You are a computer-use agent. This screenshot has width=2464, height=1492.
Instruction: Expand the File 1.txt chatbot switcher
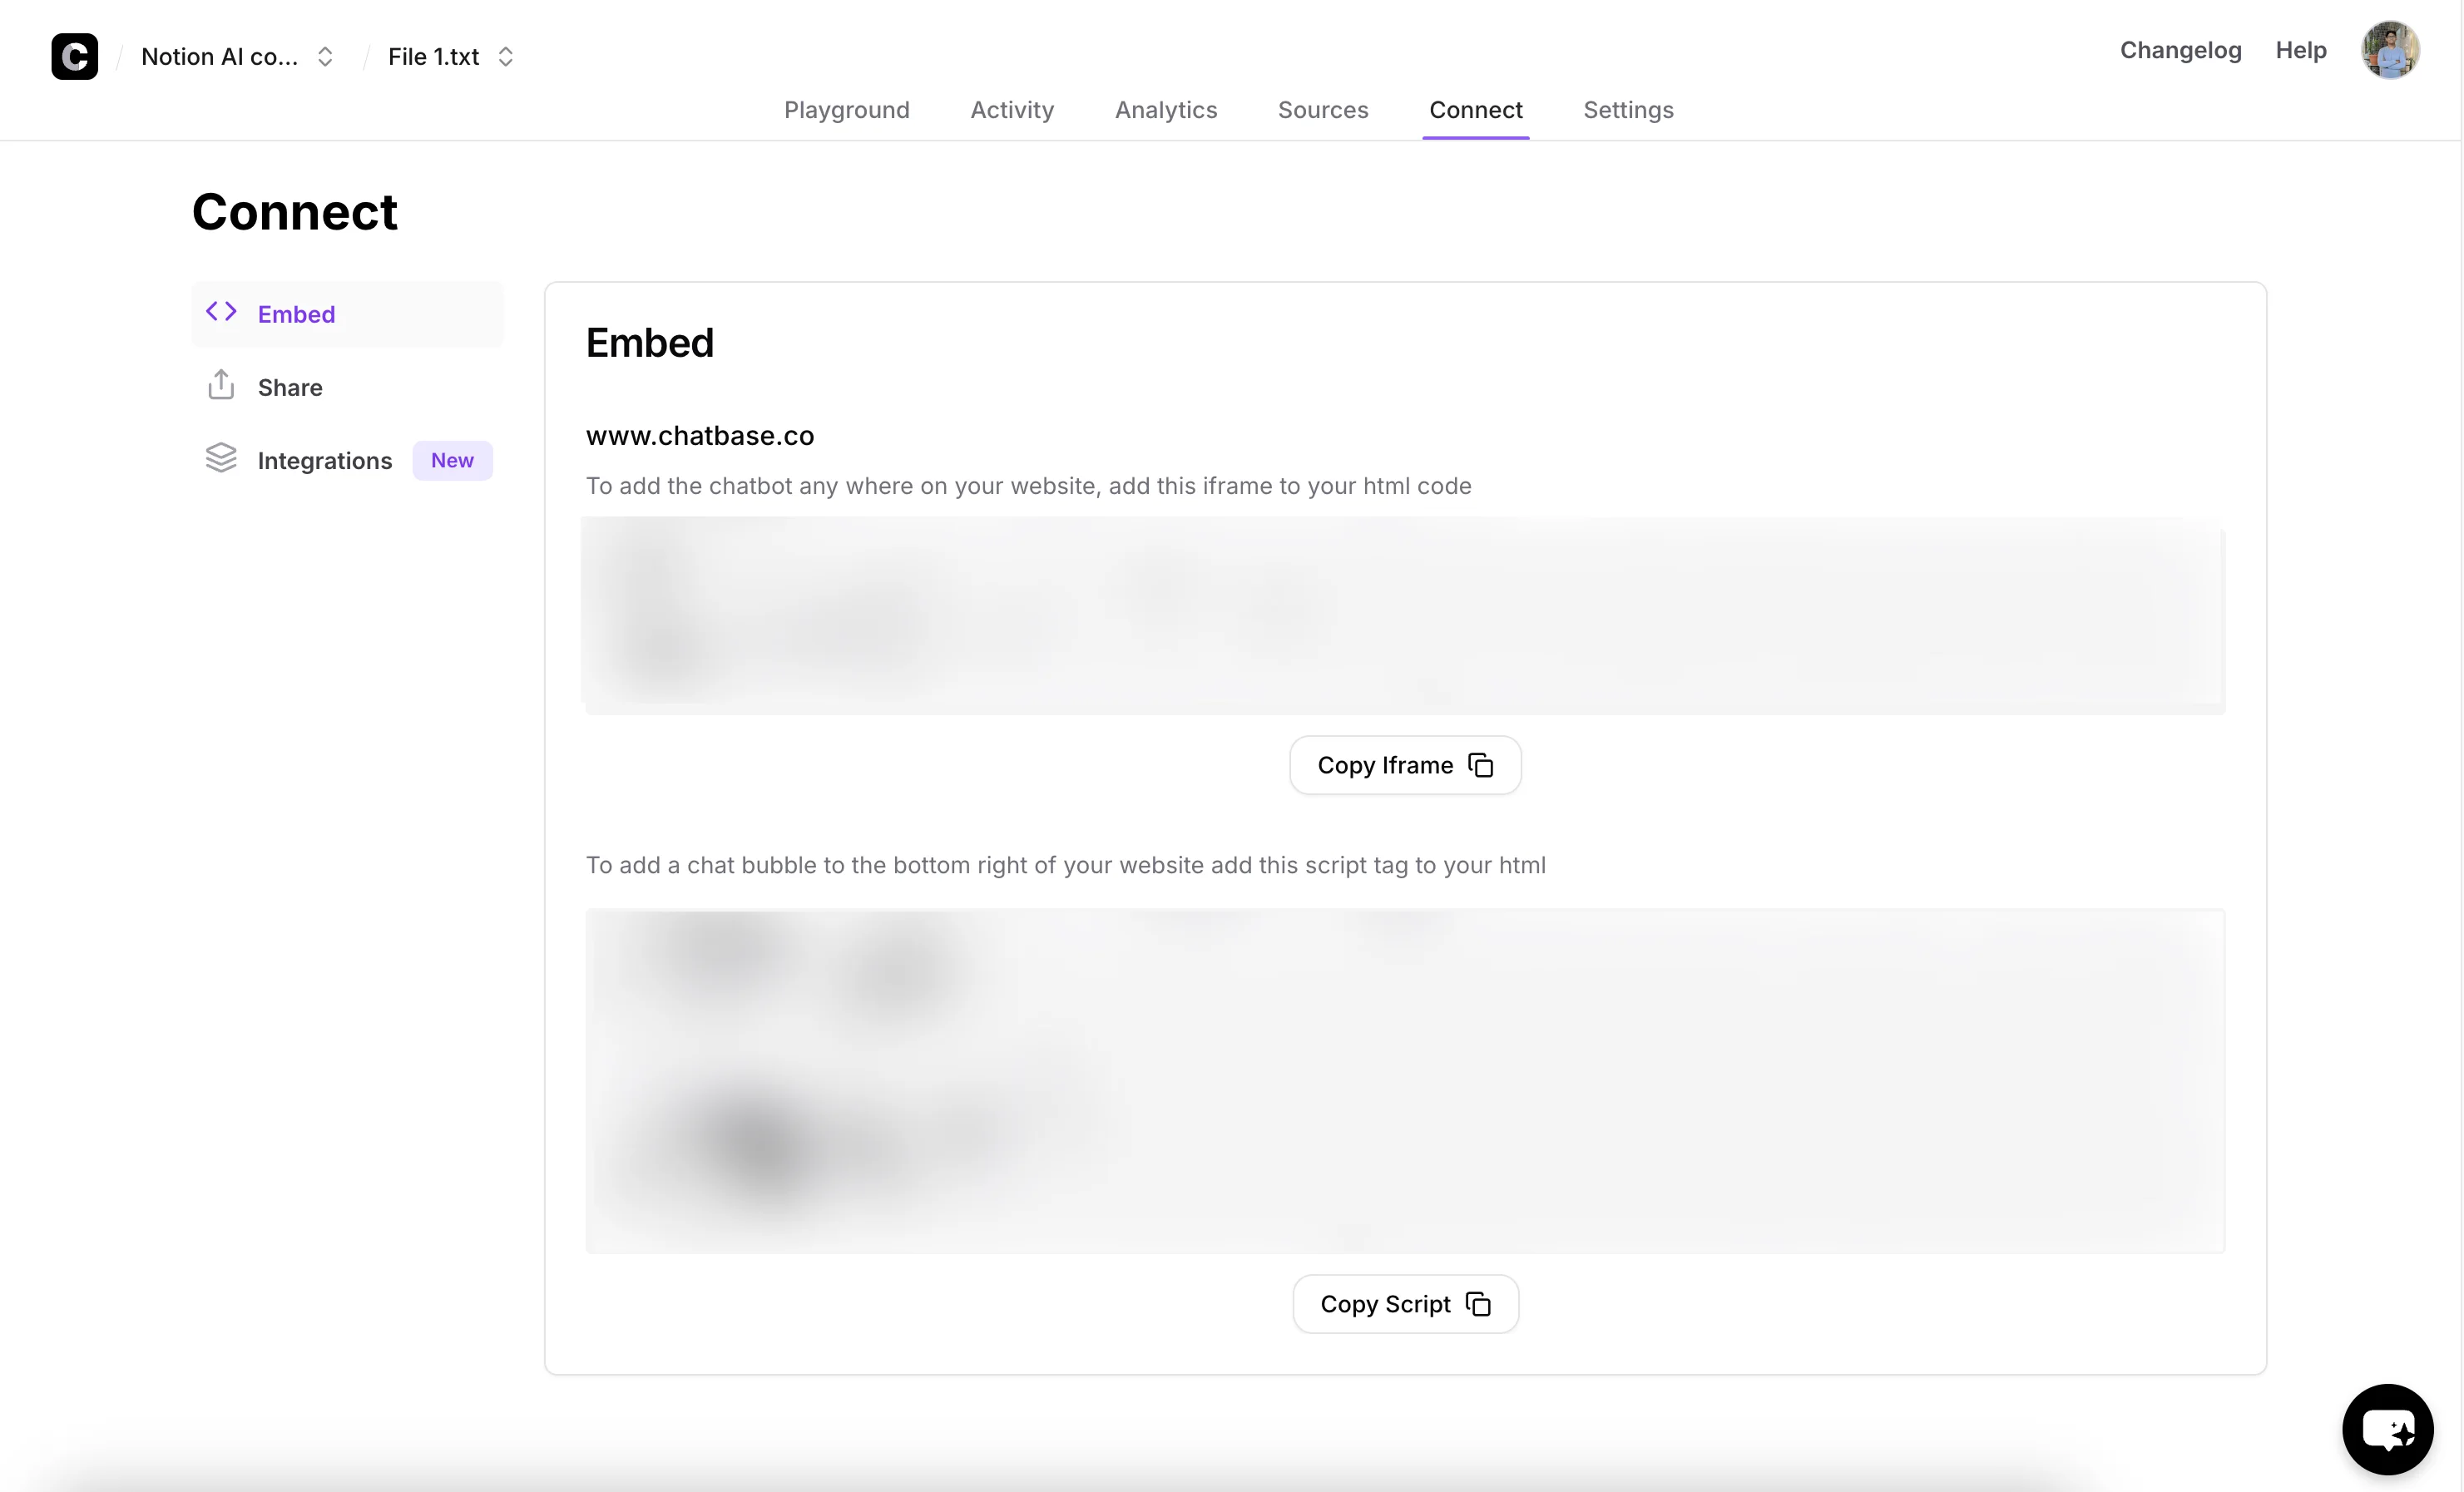[x=505, y=57]
